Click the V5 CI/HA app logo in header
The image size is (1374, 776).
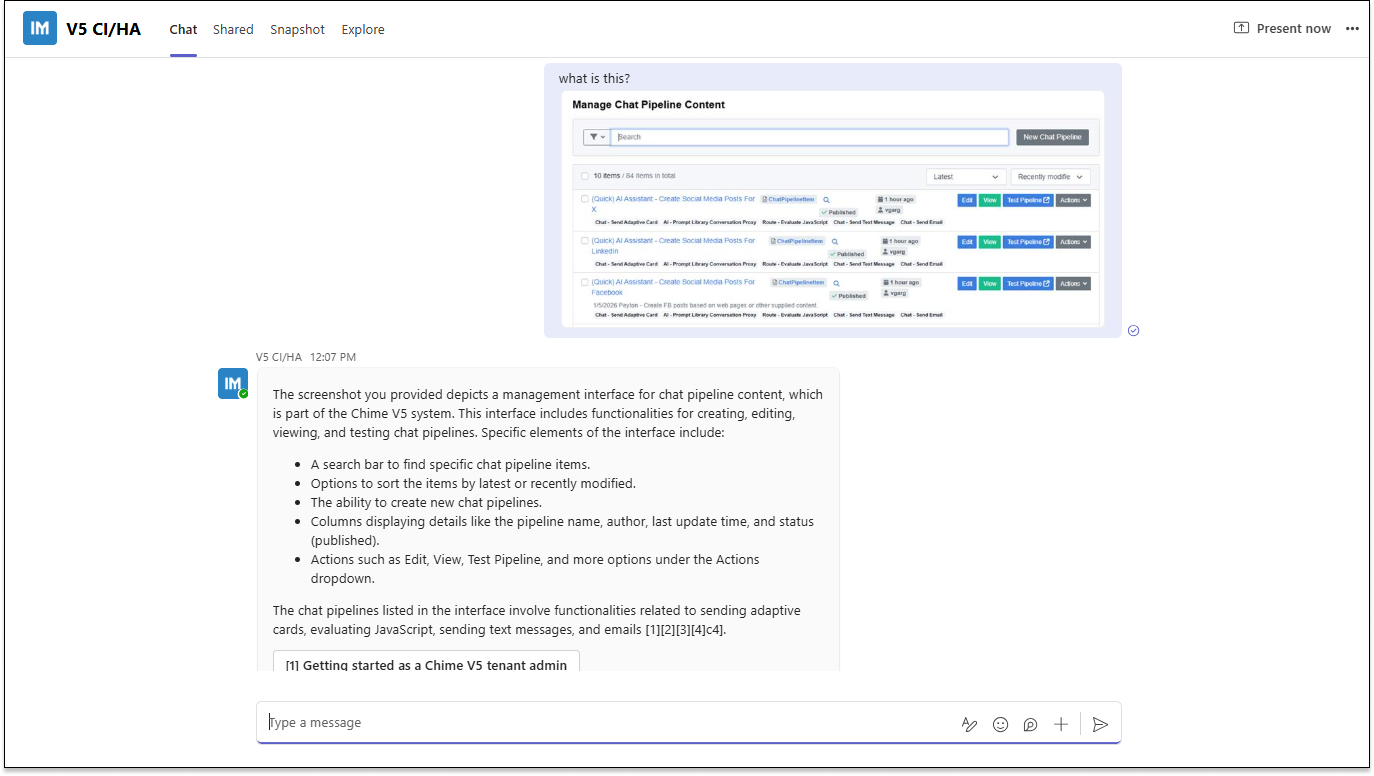click(40, 29)
